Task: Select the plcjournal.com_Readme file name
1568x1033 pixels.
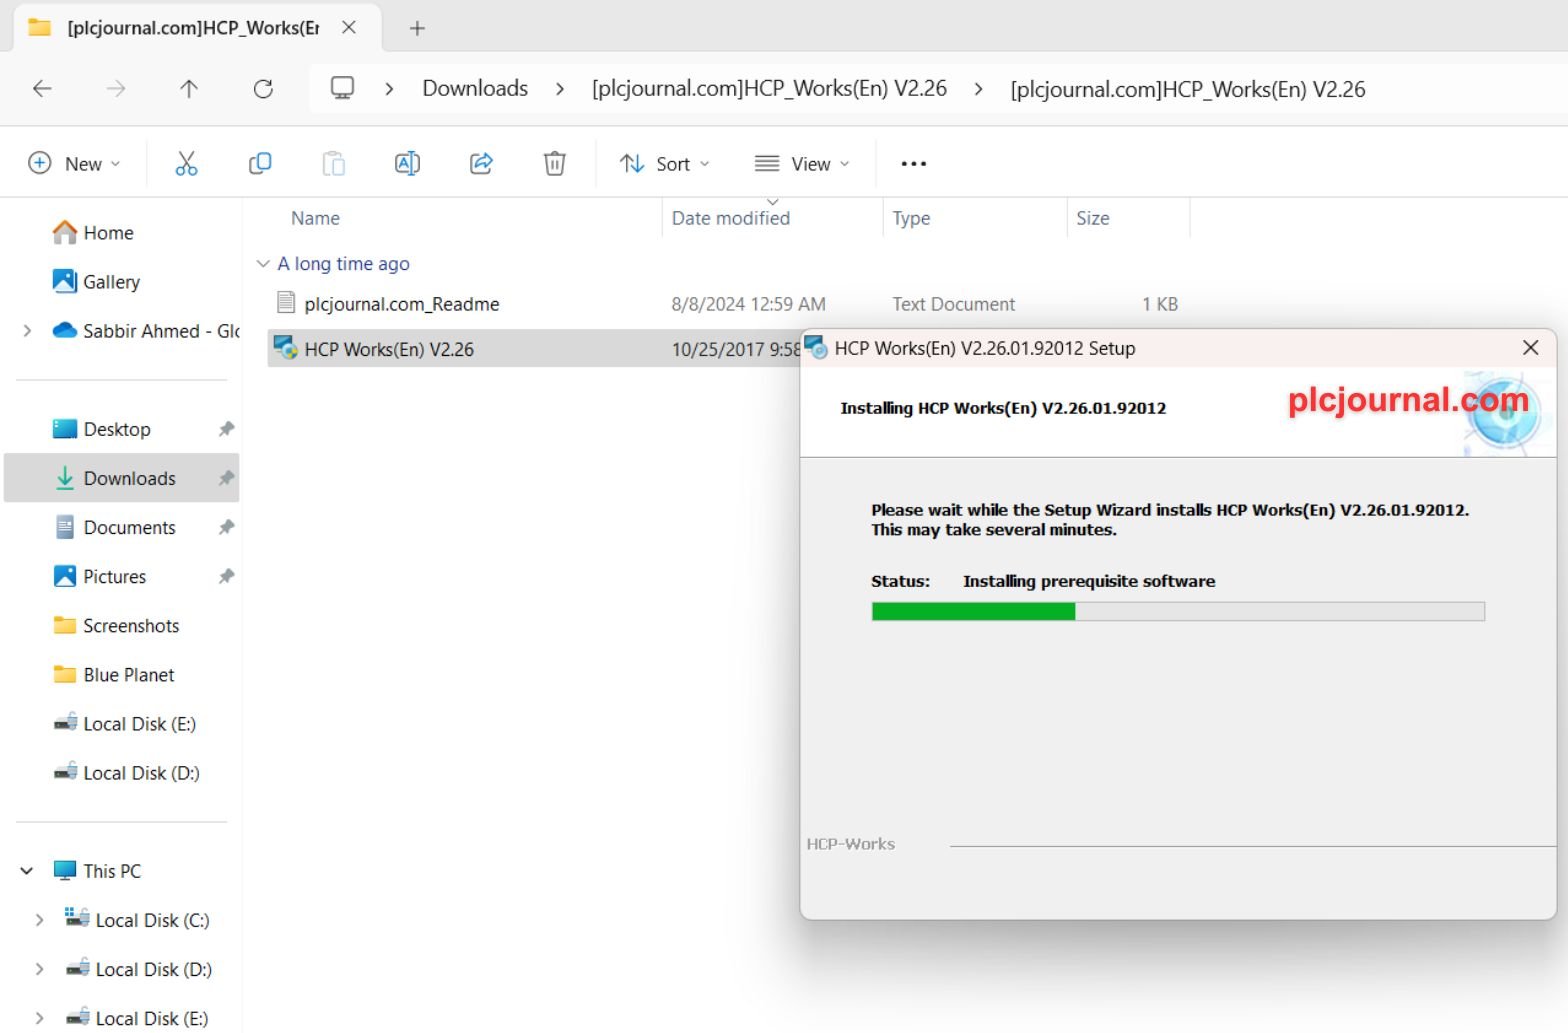Action: [402, 304]
